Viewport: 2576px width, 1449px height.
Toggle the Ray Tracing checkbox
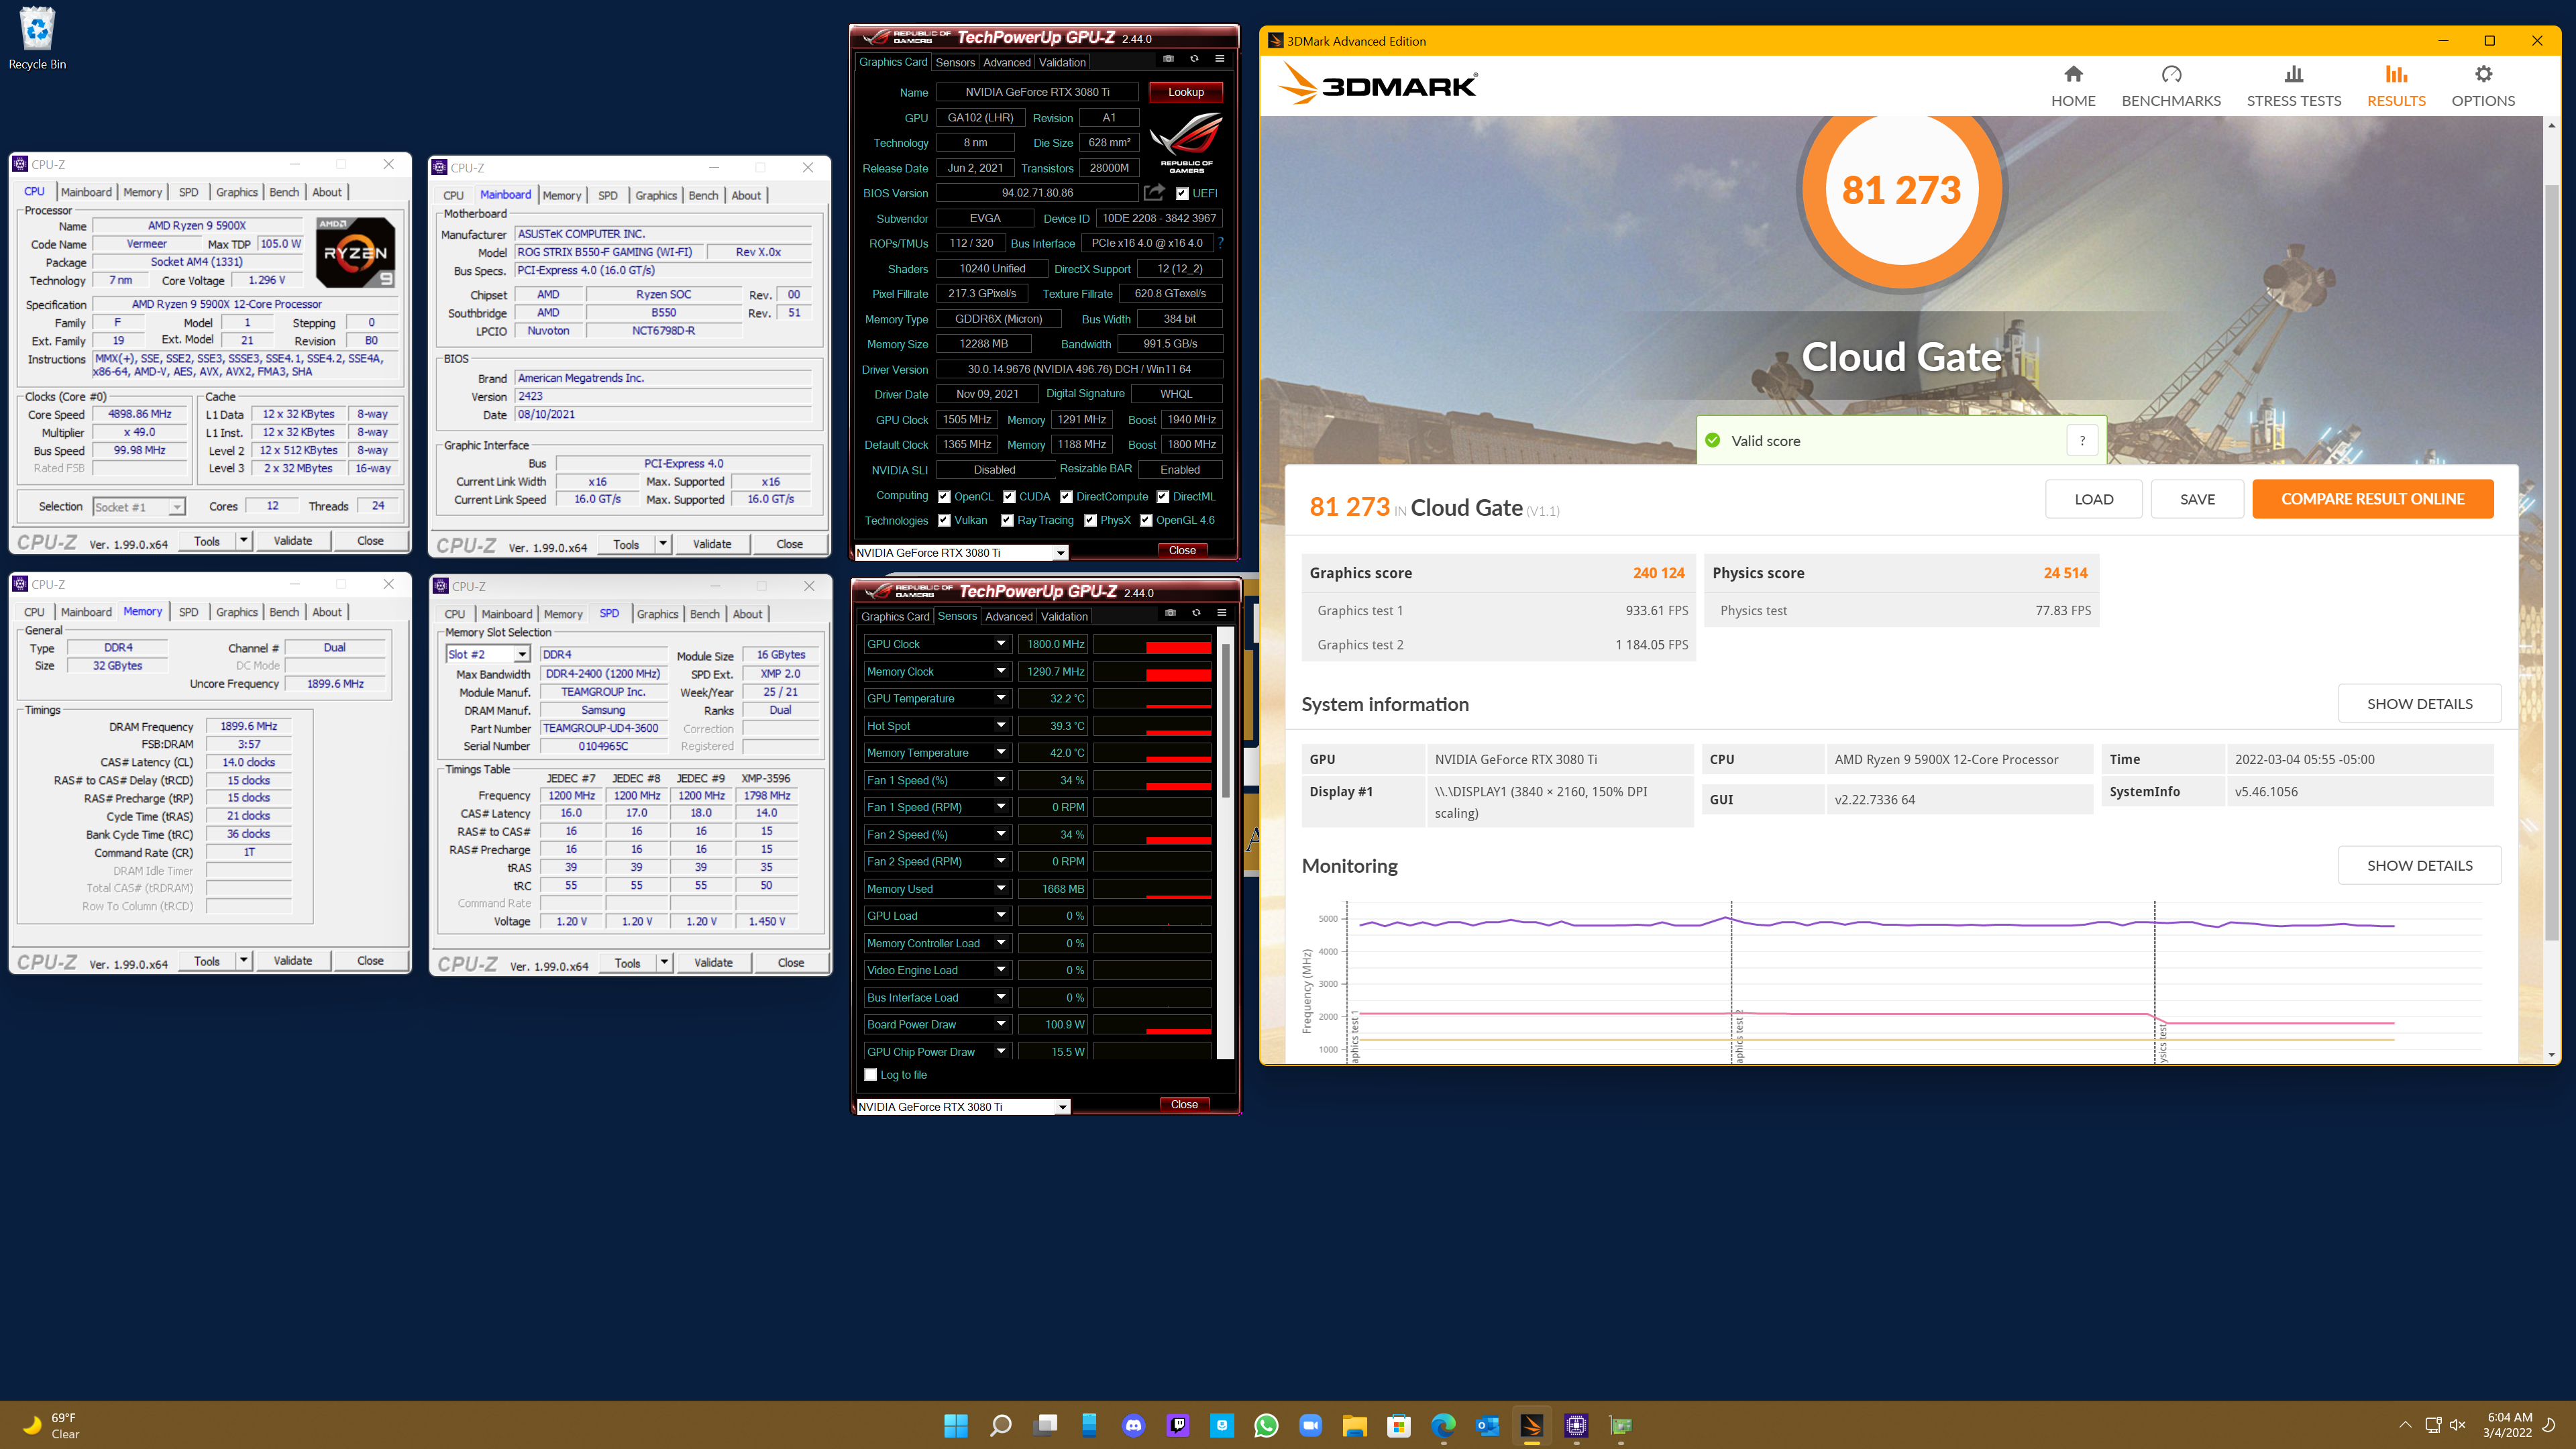tap(1007, 520)
